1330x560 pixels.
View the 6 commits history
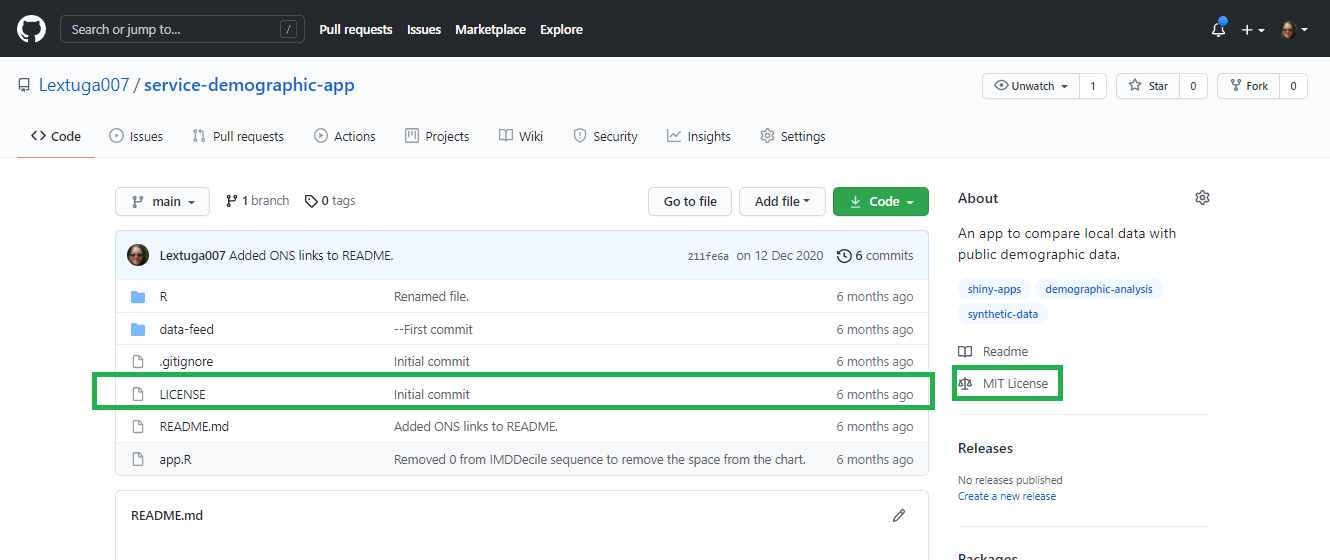pyautogui.click(x=875, y=256)
